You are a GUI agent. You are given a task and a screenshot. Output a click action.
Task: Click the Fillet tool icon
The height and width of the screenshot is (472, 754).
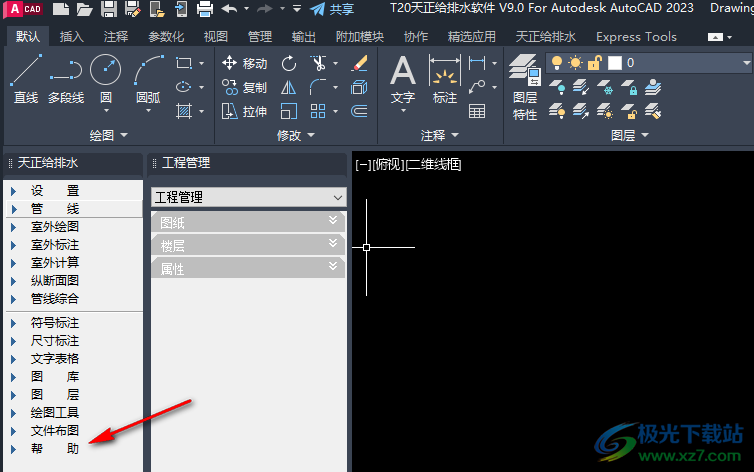click(317, 87)
